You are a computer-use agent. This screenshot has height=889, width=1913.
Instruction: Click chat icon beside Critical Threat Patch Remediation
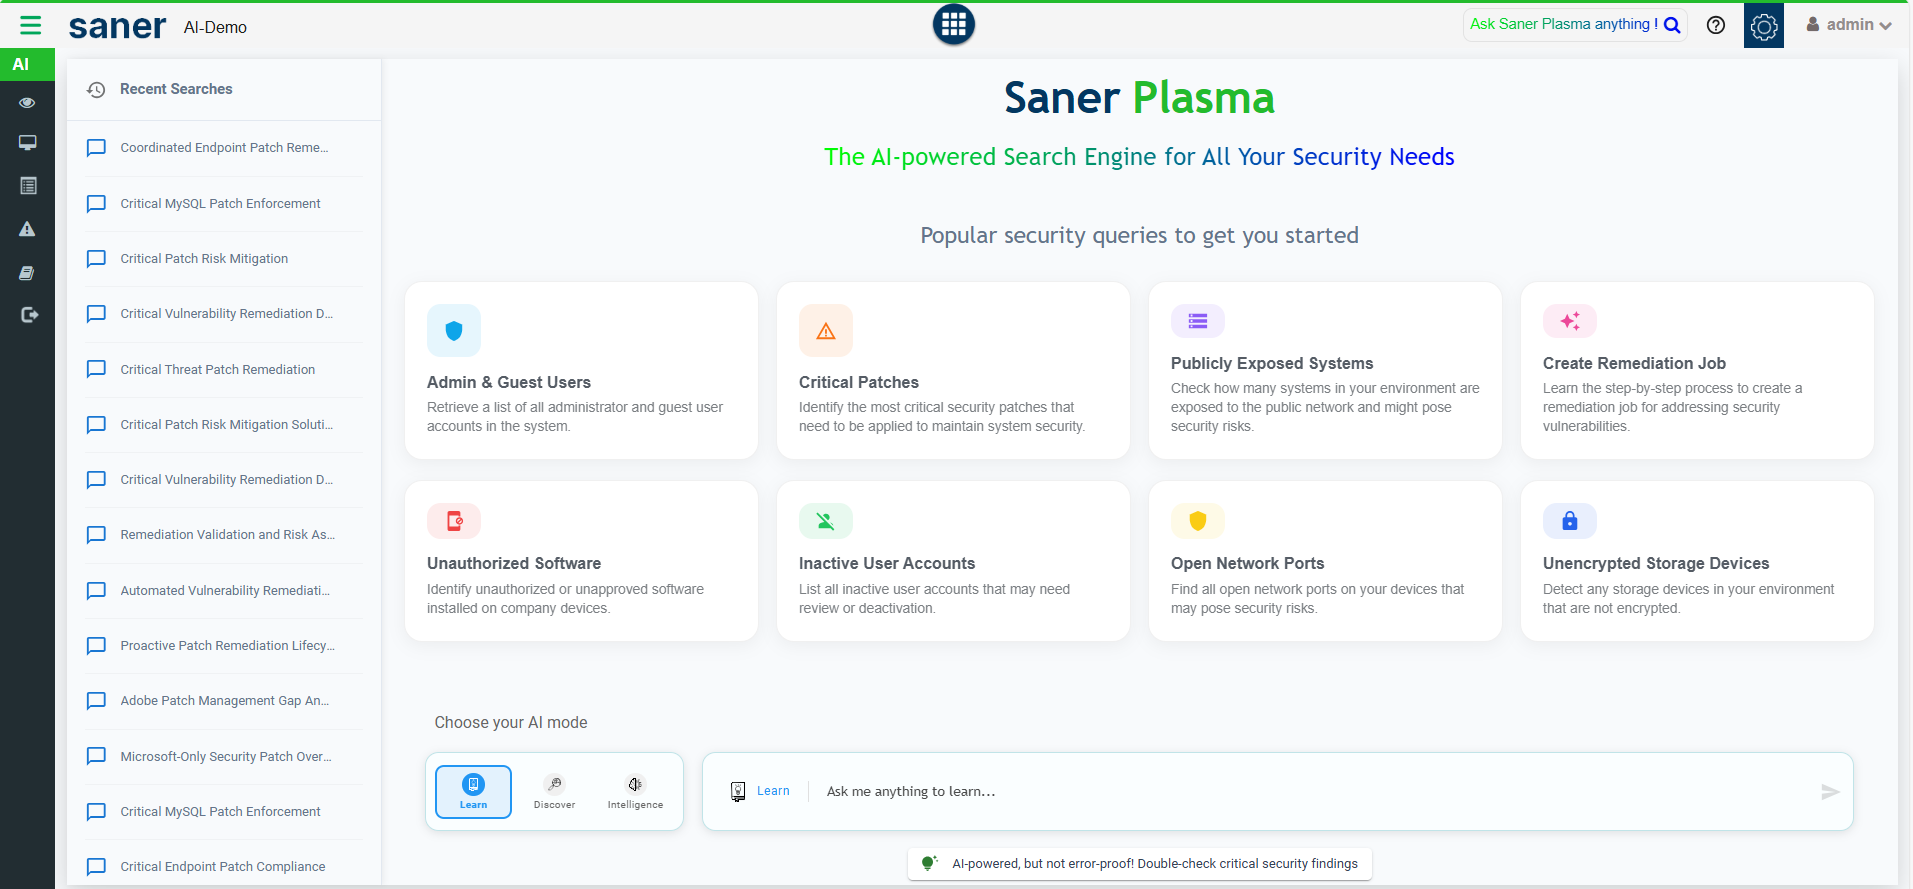click(96, 370)
